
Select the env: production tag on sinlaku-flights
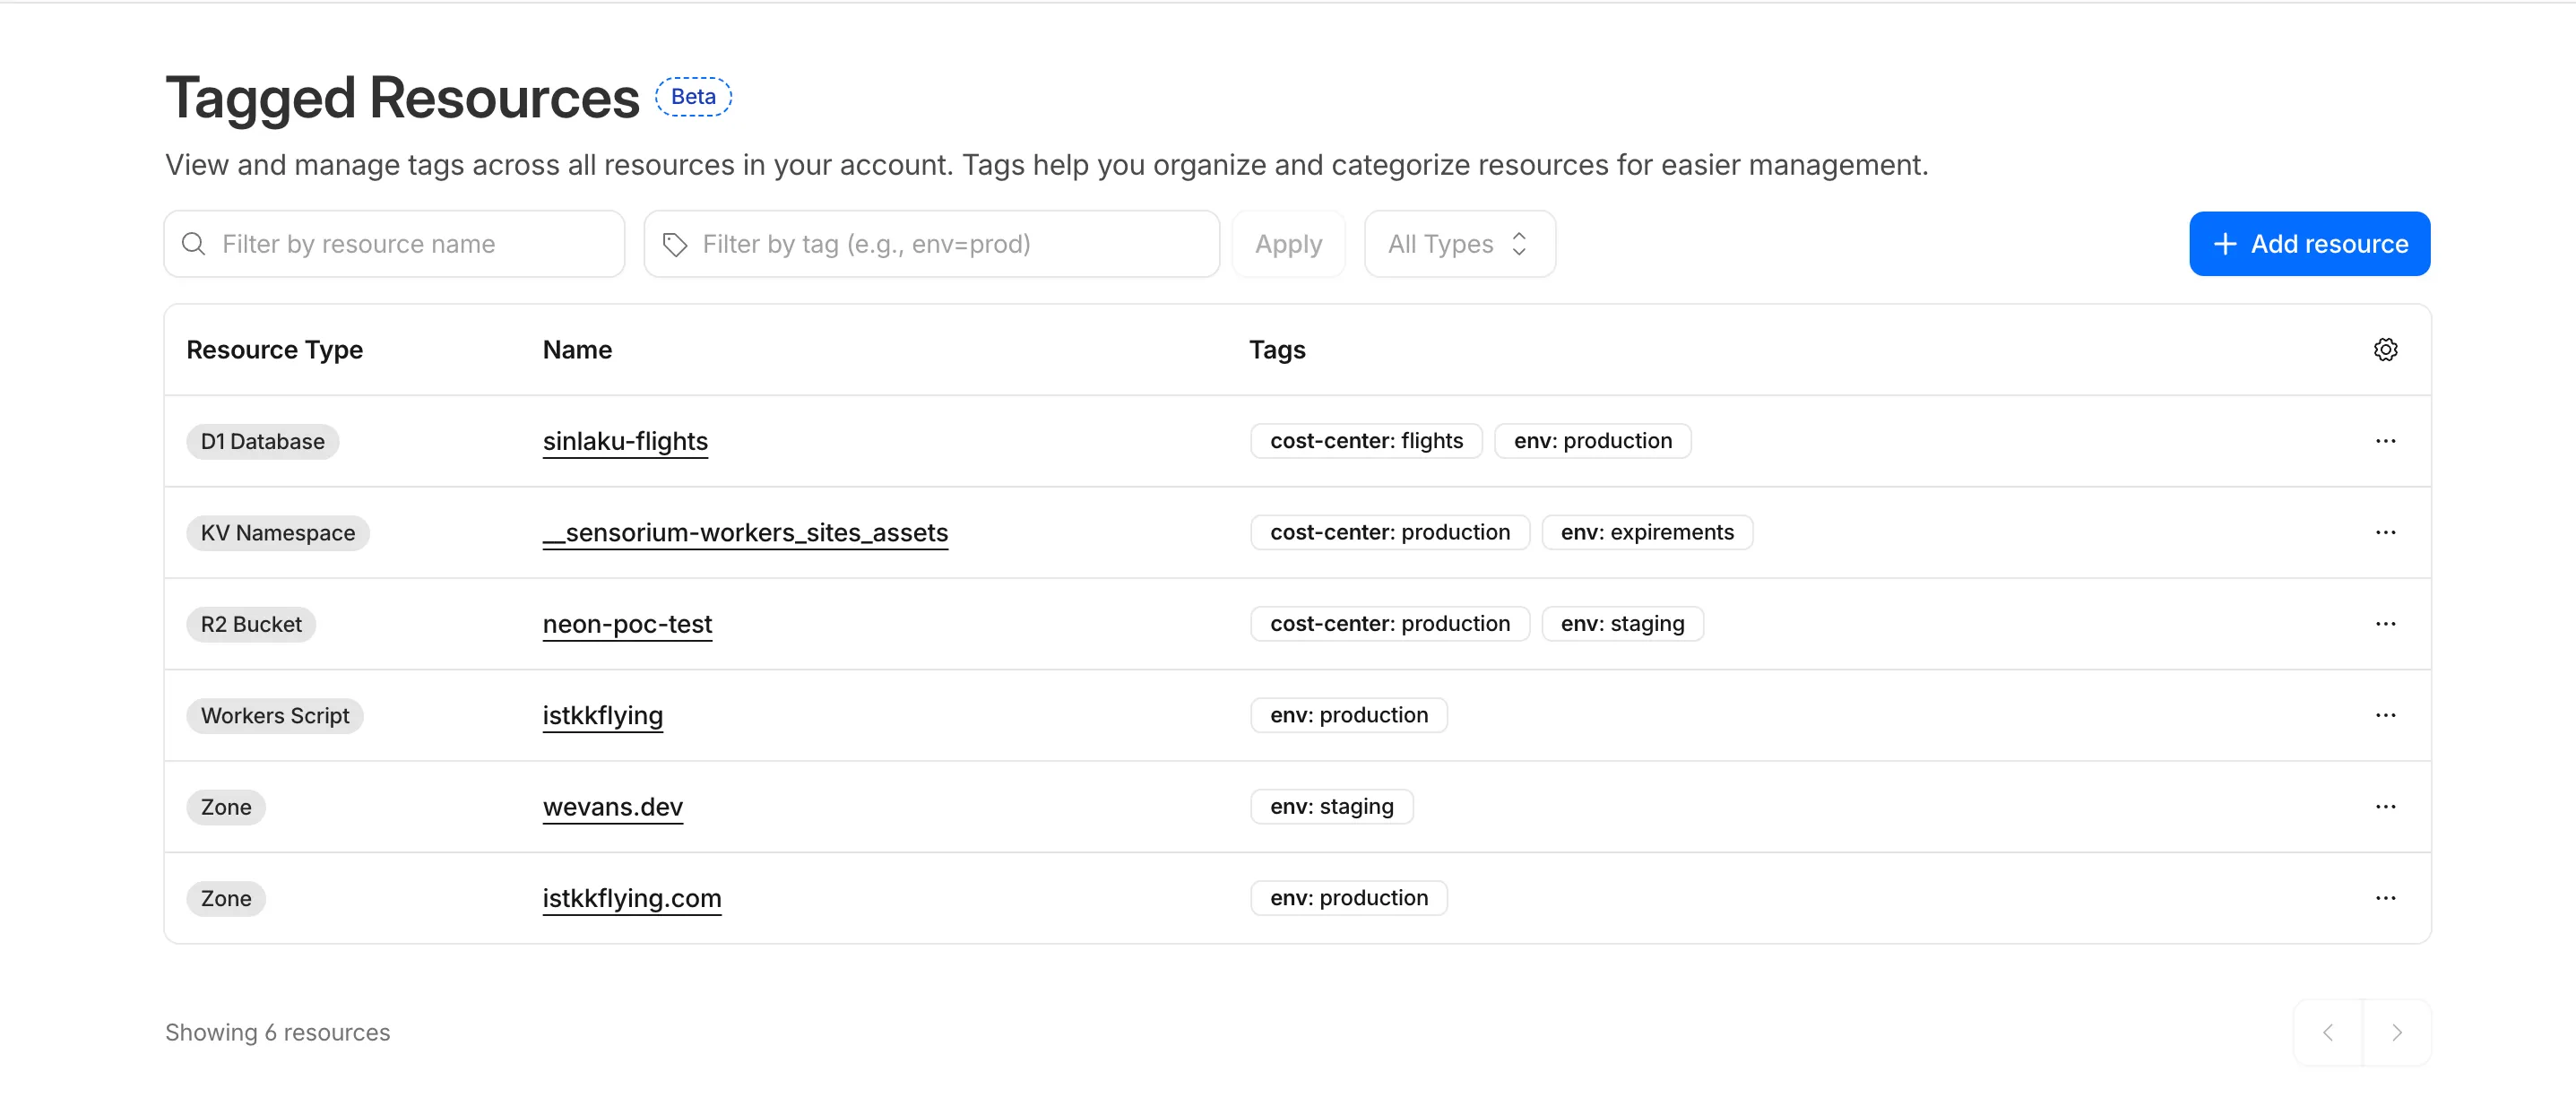pos(1592,440)
